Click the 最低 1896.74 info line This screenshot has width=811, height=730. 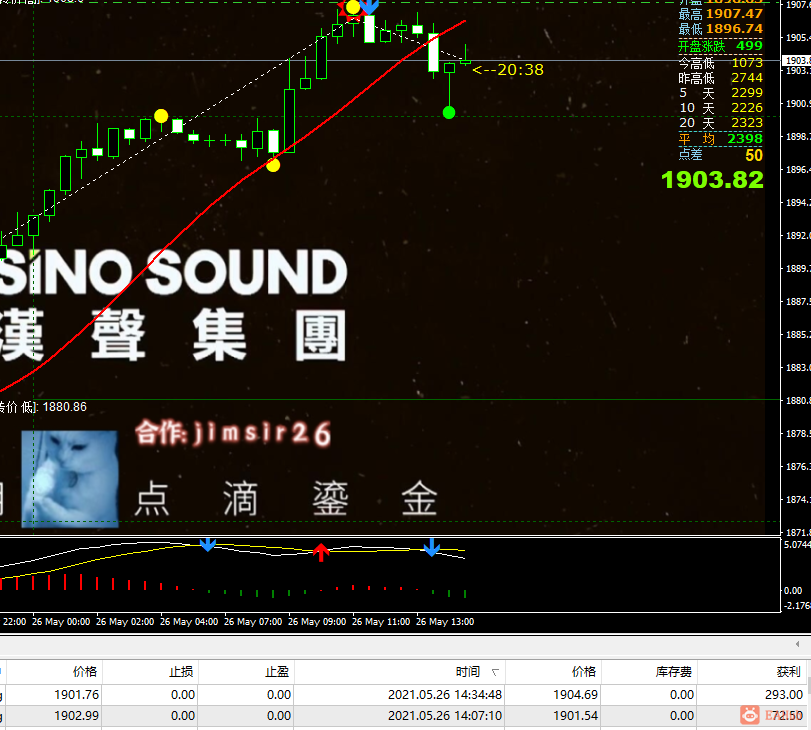pos(720,29)
